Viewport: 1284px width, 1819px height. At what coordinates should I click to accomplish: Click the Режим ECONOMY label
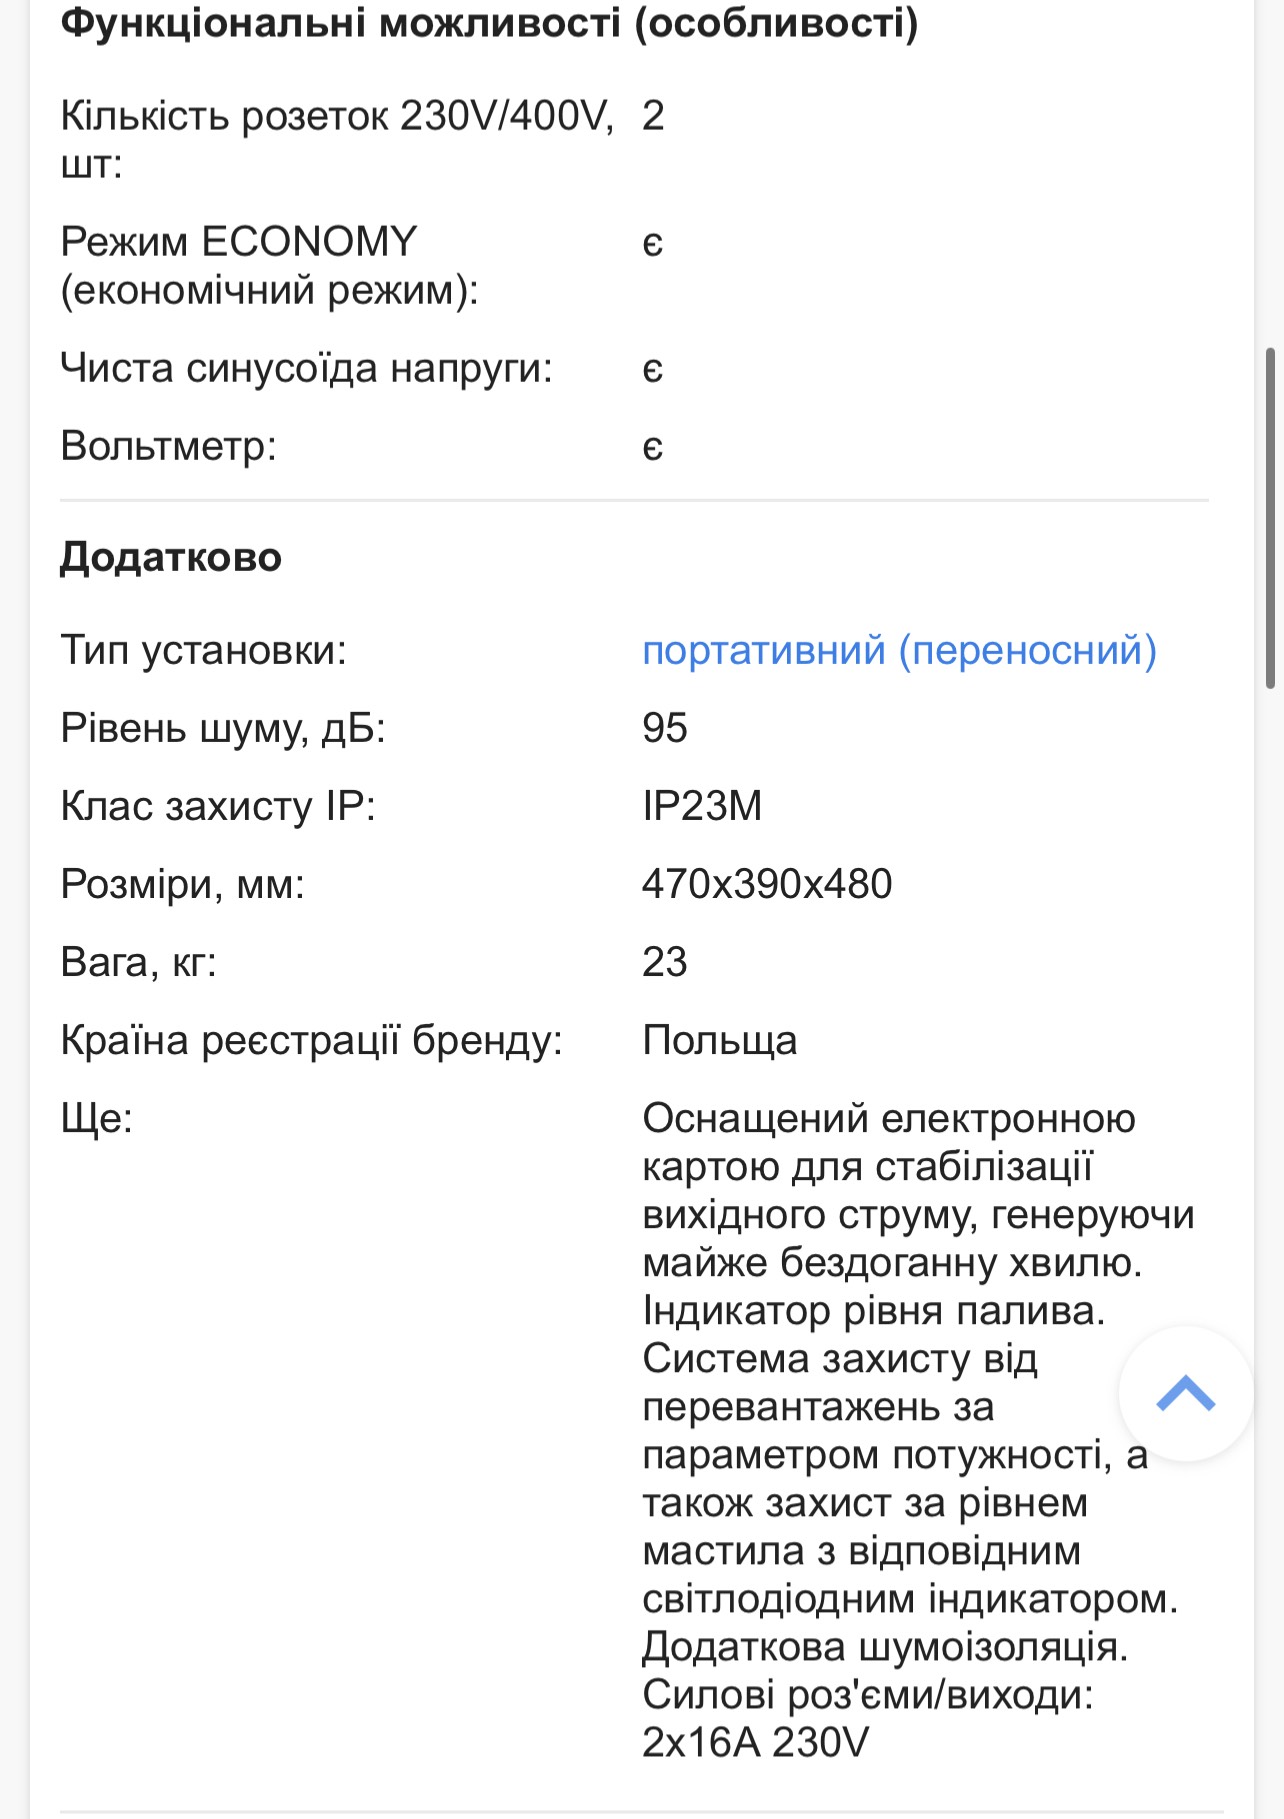pyautogui.click(x=270, y=266)
